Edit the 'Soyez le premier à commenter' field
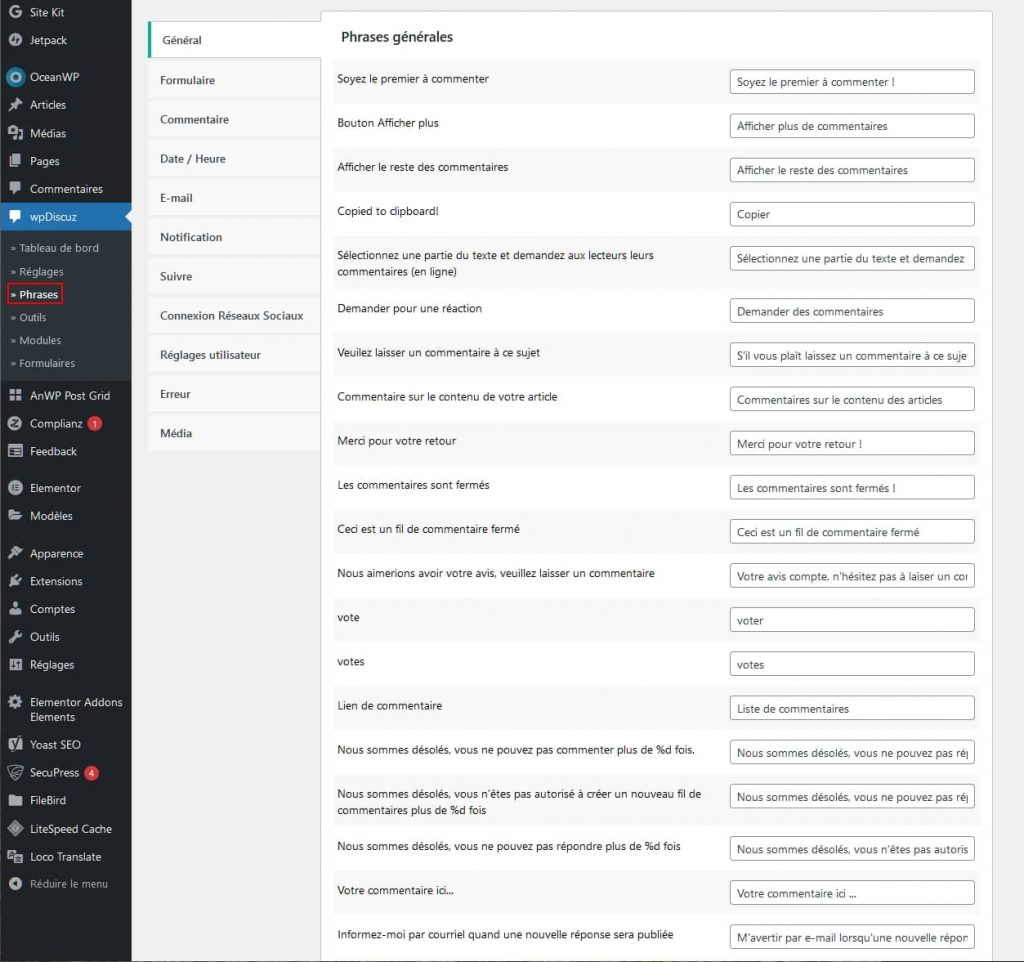The width and height of the screenshot is (1024, 962). click(x=851, y=82)
